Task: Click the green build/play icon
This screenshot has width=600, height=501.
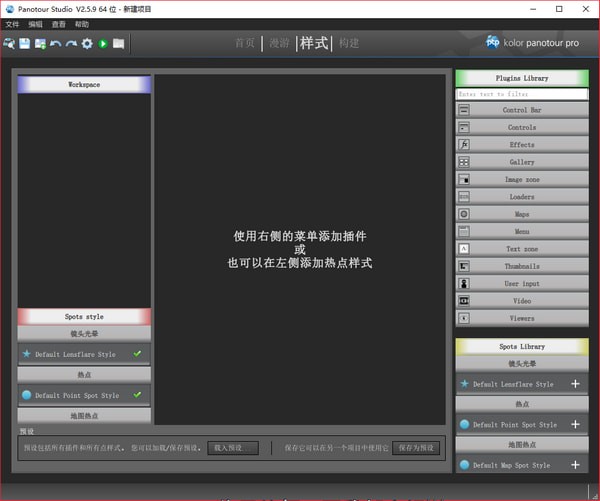Action: tap(102, 43)
